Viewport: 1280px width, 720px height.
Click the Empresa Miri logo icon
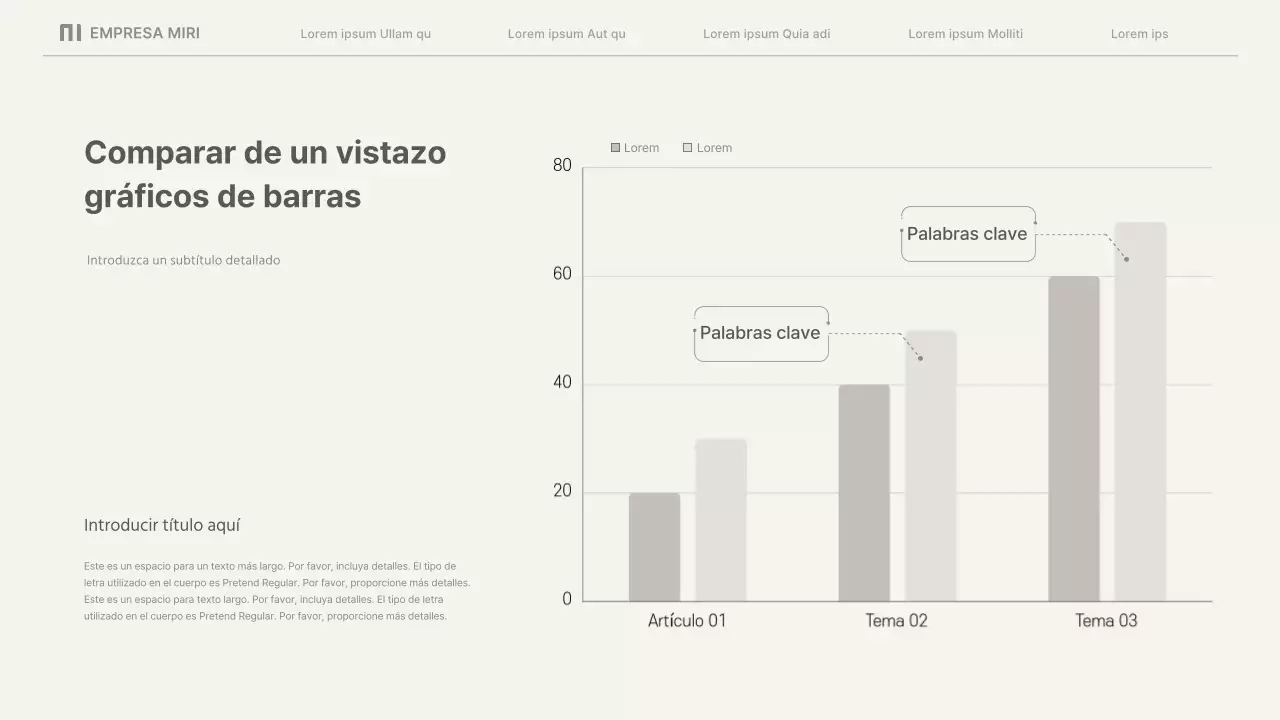(x=70, y=33)
